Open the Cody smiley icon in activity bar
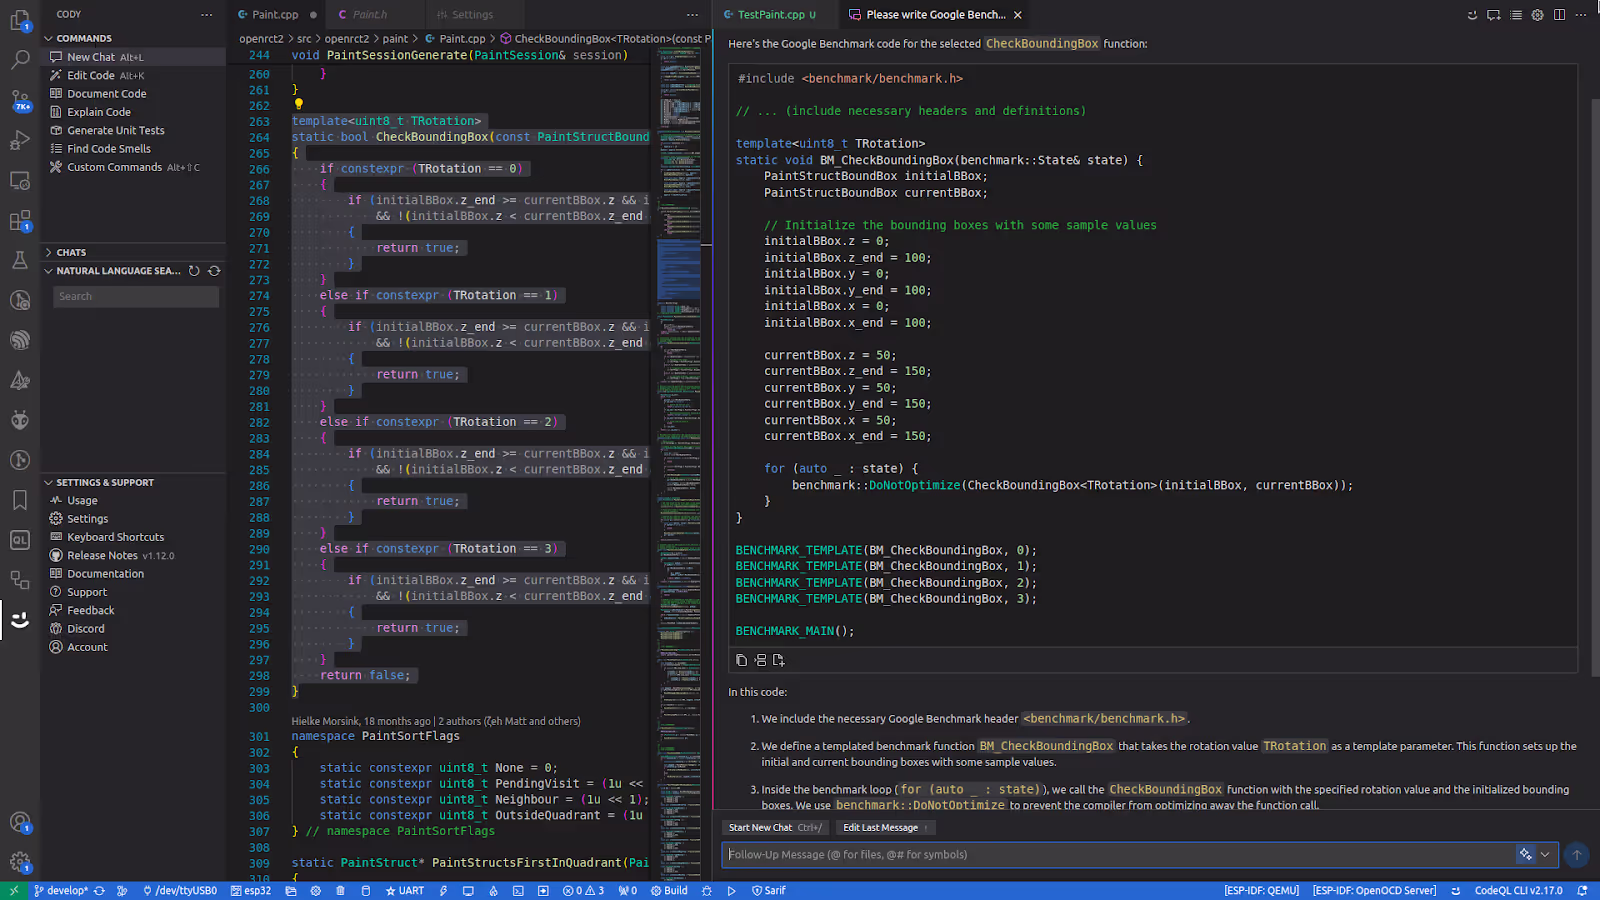The height and width of the screenshot is (900, 1600). pos(20,620)
